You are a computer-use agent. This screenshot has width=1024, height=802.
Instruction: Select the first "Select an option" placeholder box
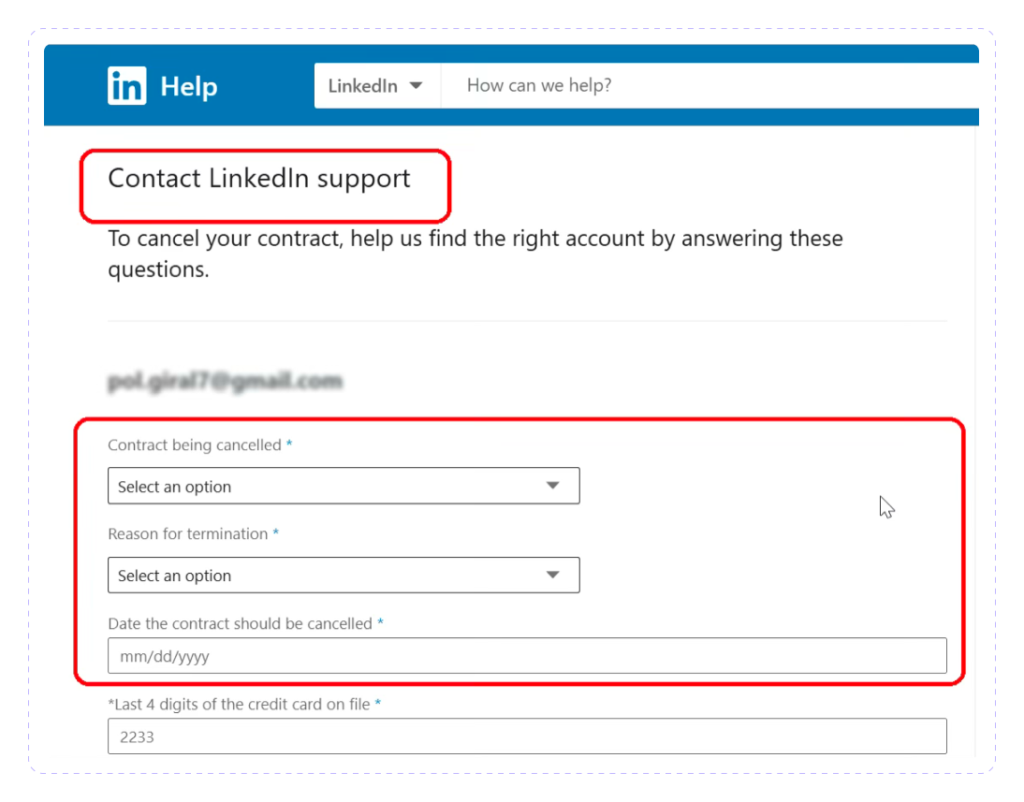point(343,485)
